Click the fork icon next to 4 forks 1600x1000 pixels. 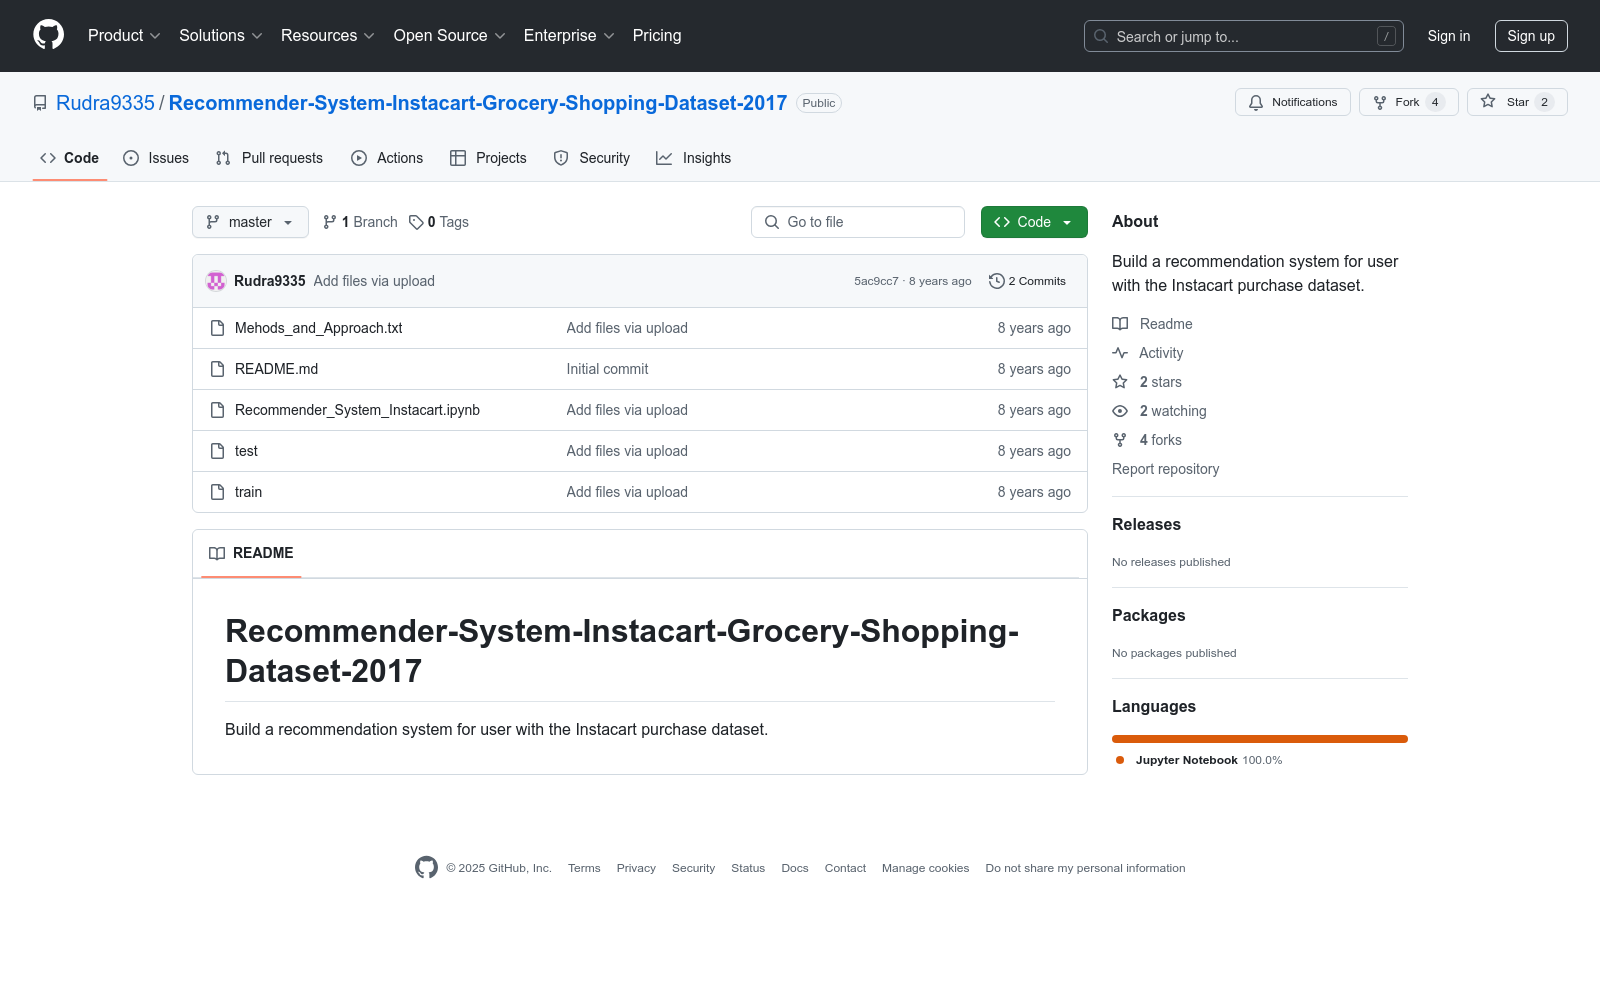point(1120,440)
